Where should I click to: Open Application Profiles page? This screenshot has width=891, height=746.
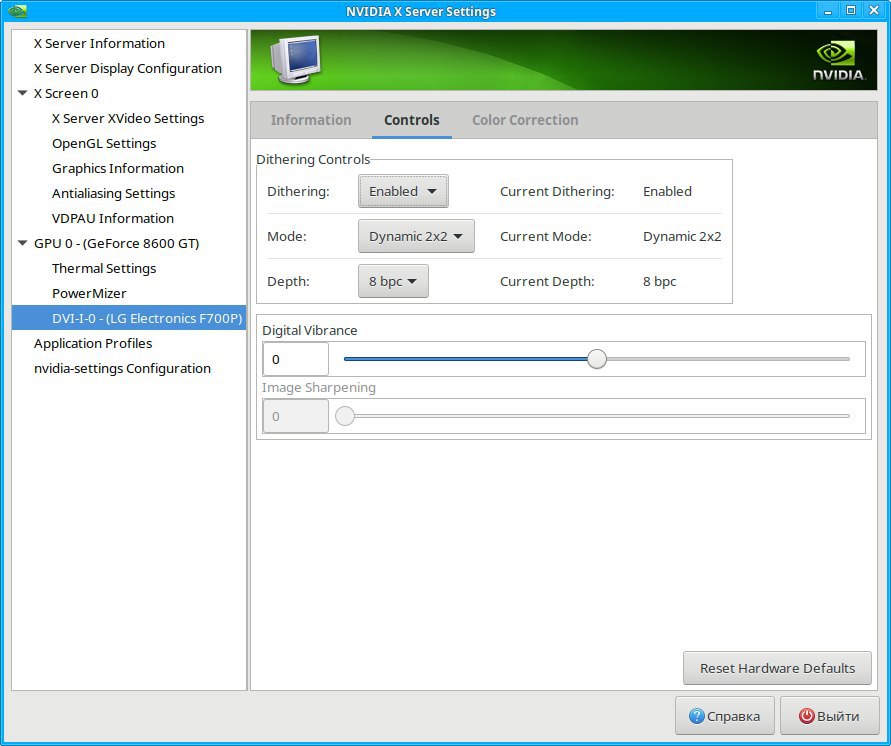click(93, 343)
